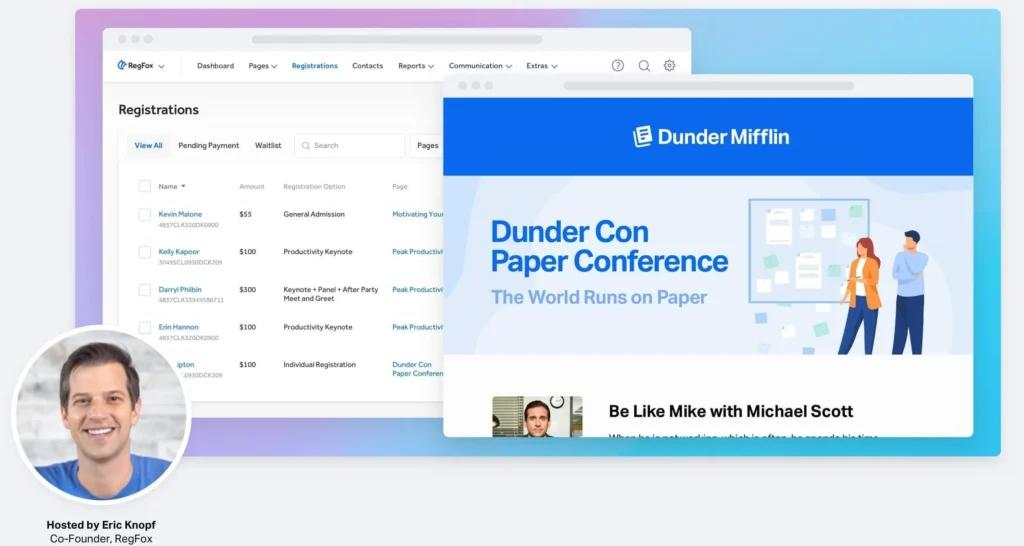Click the Registration Option column header
1024x546 pixels.
click(x=314, y=187)
